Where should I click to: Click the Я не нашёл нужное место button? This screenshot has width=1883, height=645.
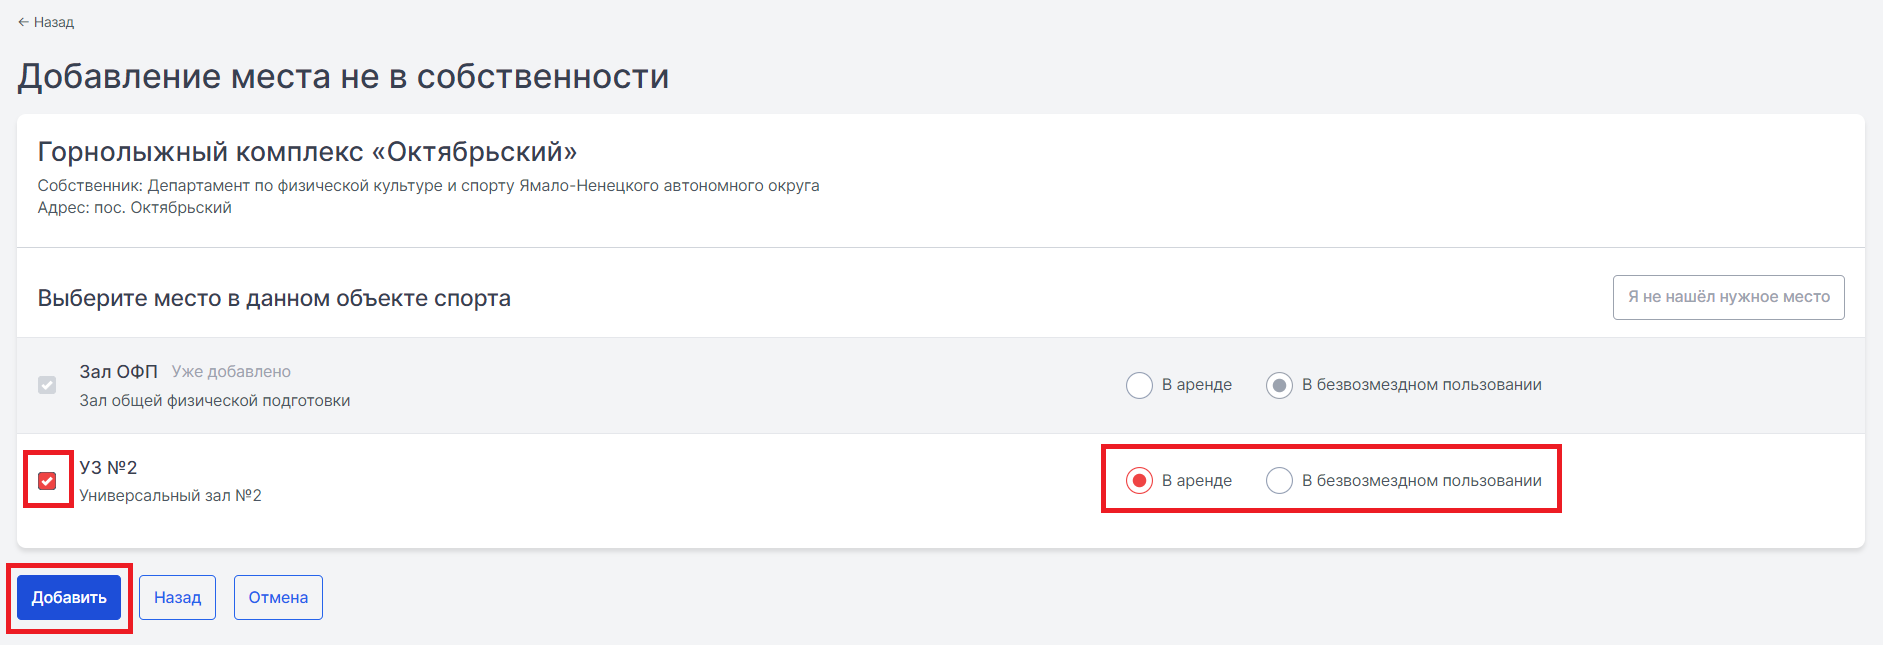point(1728,297)
